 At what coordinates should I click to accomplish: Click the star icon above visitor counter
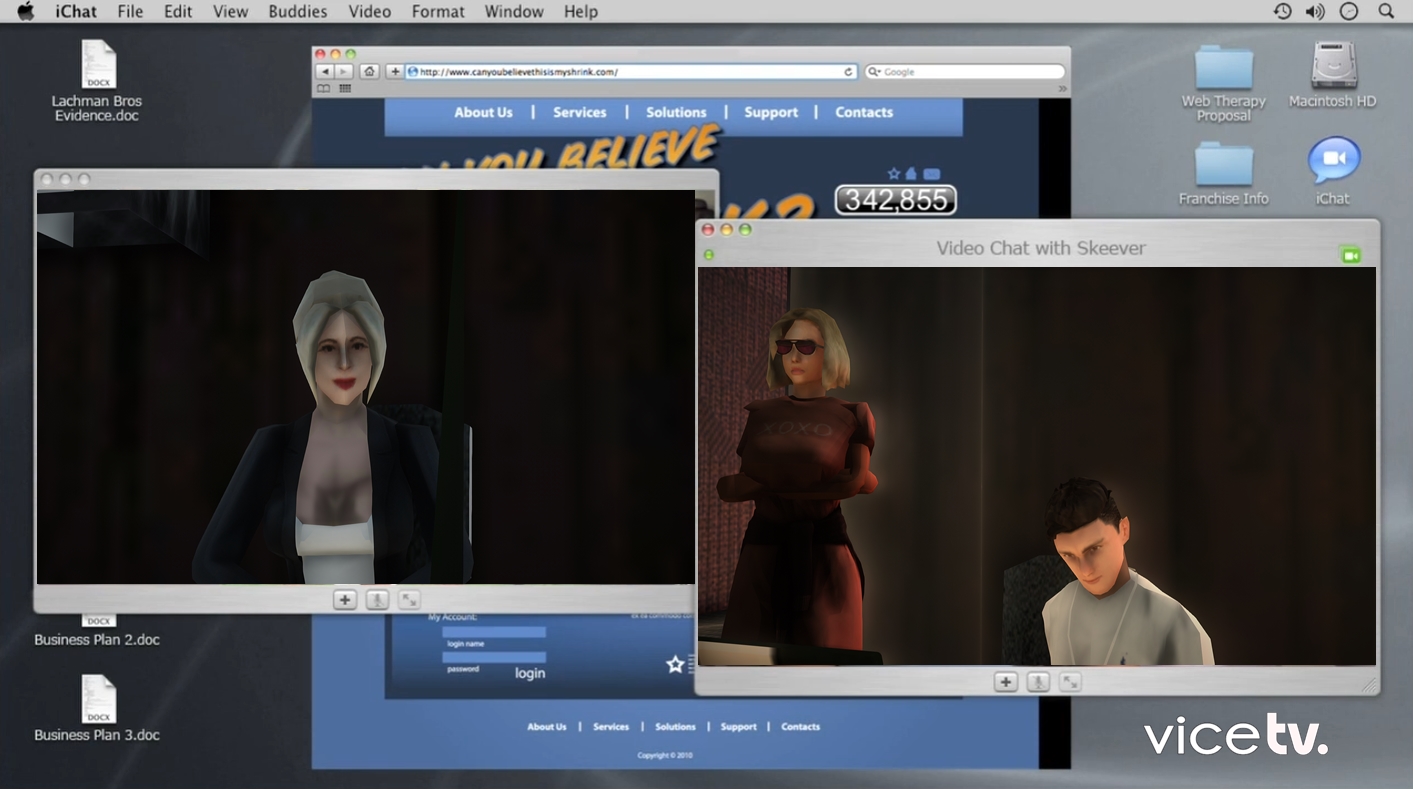point(894,174)
